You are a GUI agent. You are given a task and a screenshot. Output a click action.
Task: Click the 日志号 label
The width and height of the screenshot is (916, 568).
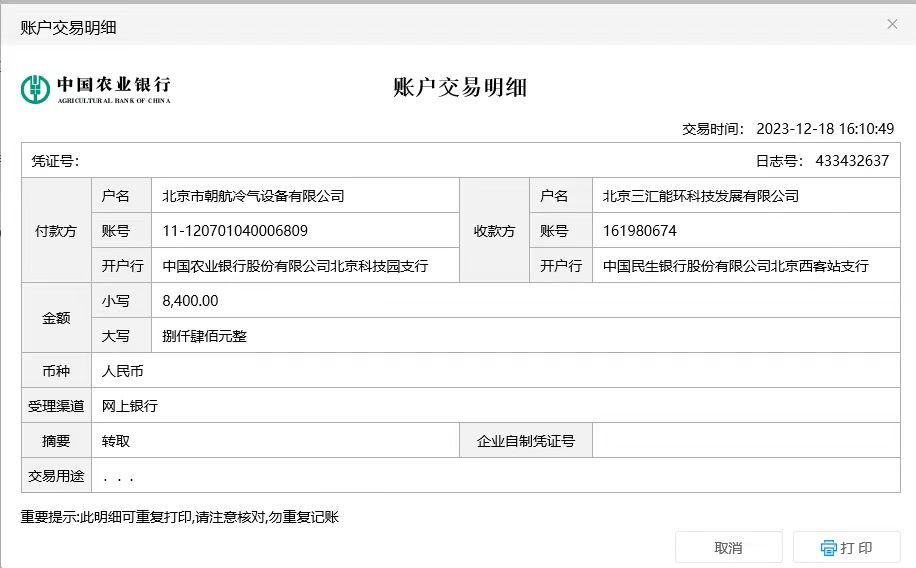[x=779, y=161]
